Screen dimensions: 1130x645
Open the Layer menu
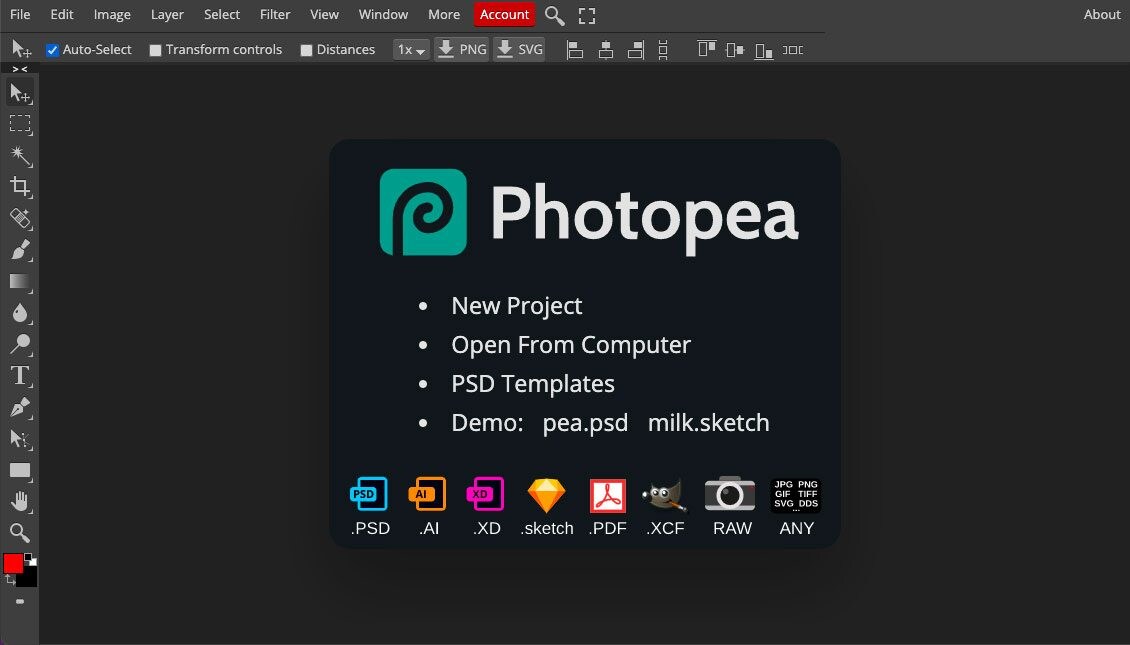tap(167, 14)
